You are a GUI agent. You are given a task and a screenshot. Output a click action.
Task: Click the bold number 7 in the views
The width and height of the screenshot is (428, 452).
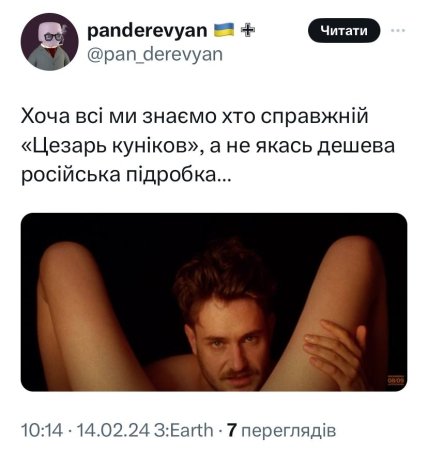[232, 430]
